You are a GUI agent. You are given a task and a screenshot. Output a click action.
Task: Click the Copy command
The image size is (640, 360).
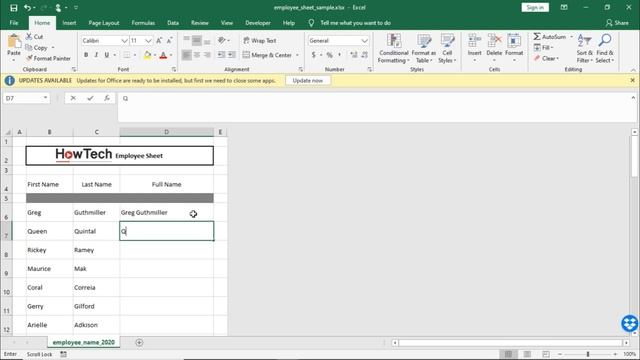[x=36, y=47]
